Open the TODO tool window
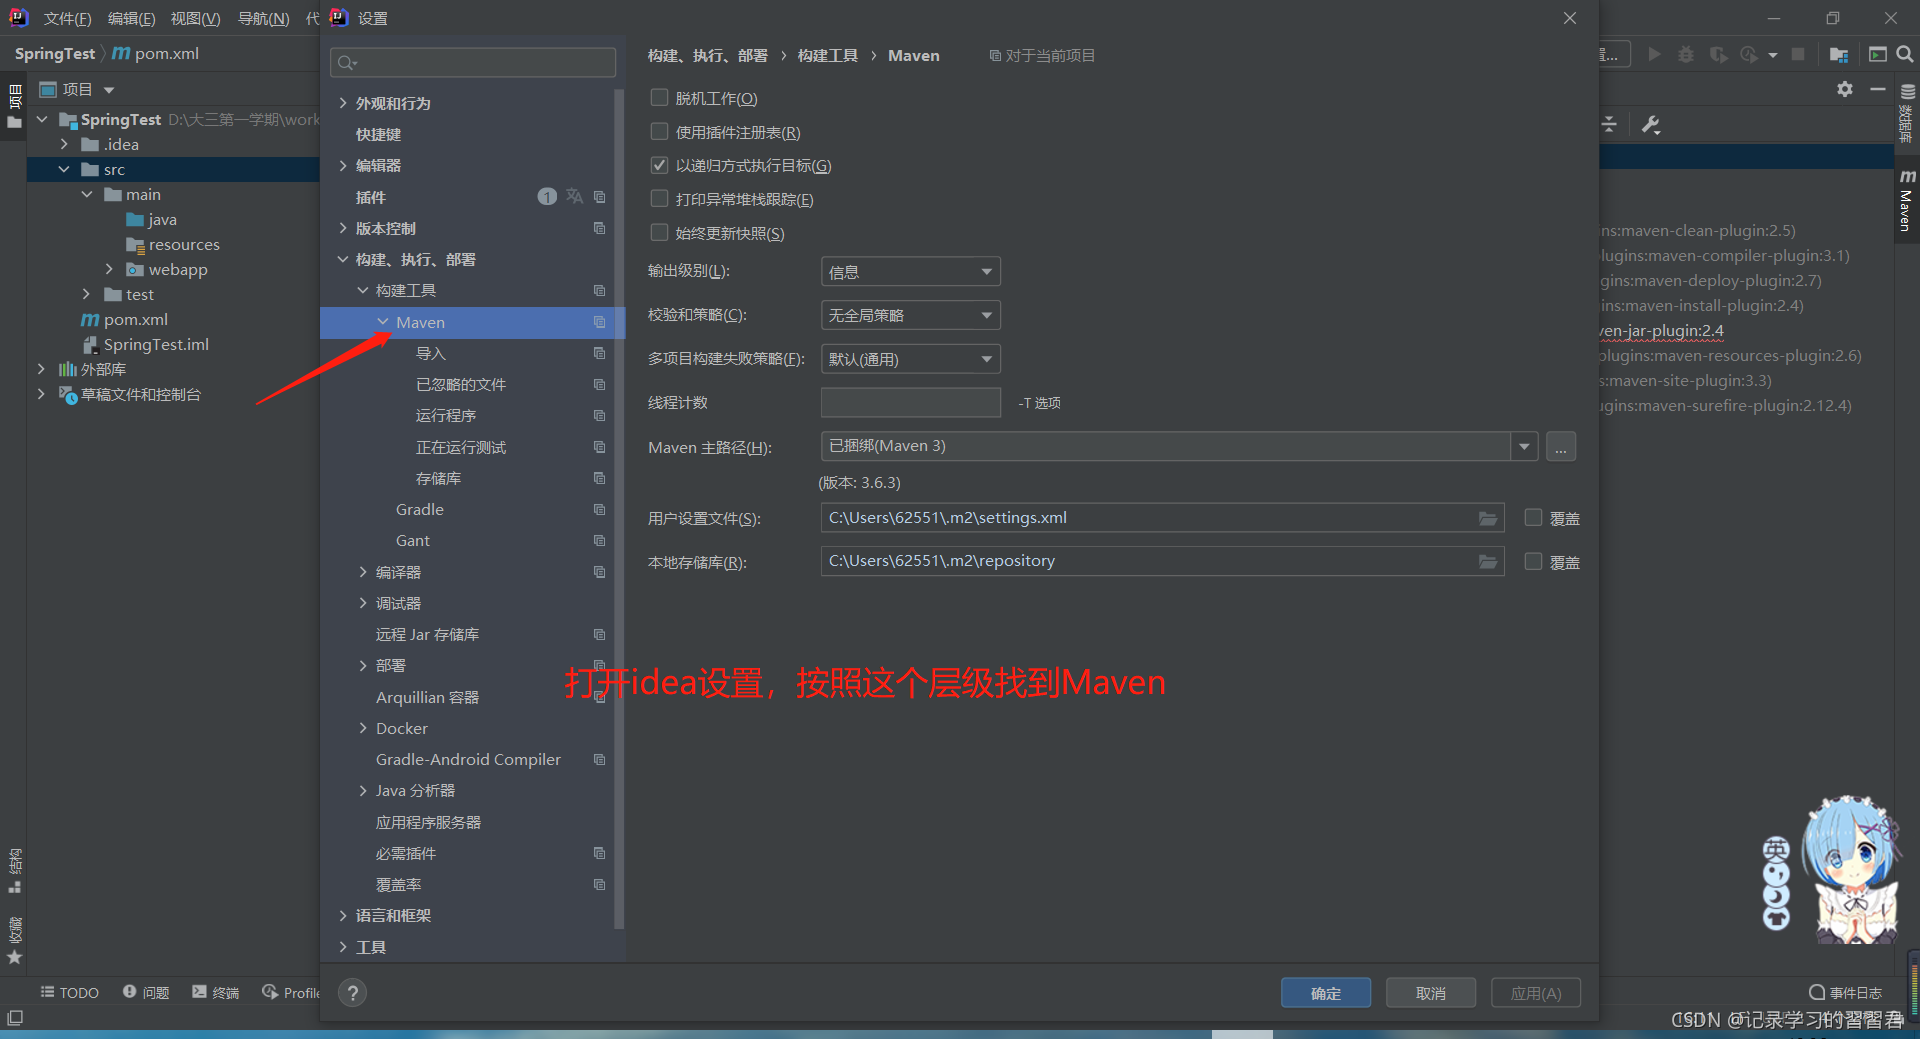Image resolution: width=1920 pixels, height=1039 pixels. pos(70,992)
